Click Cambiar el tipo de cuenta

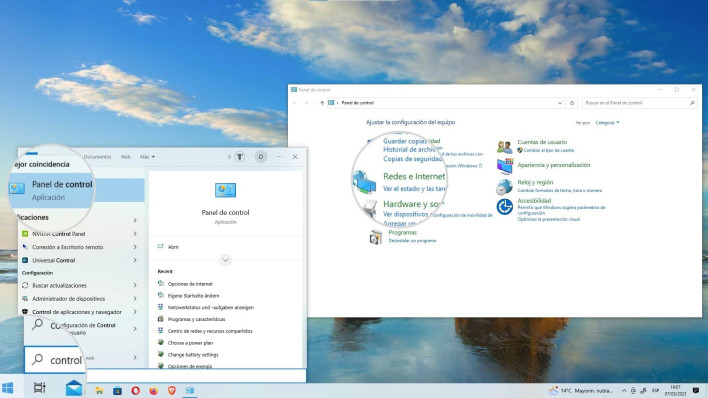click(549, 150)
